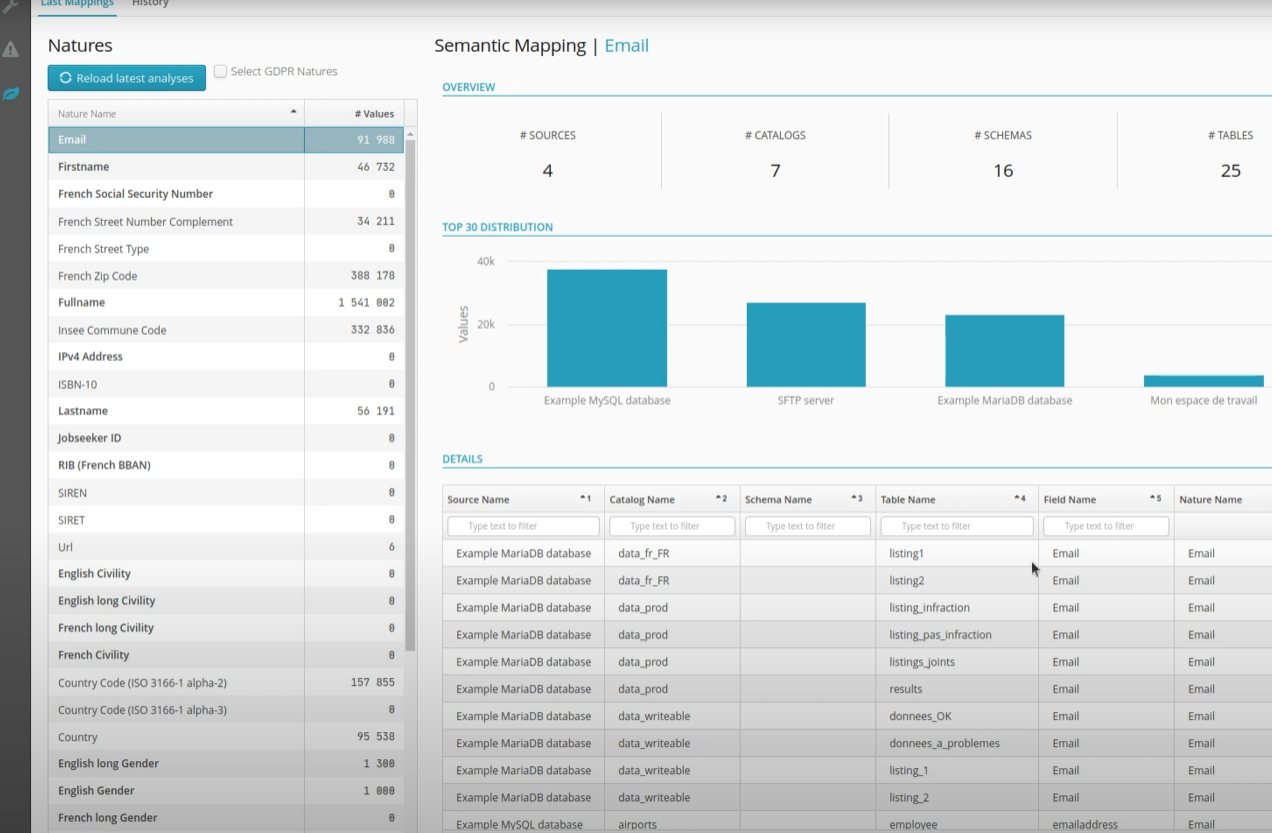
Task: Click the leaf icon in sidebar
Action: click(11, 94)
